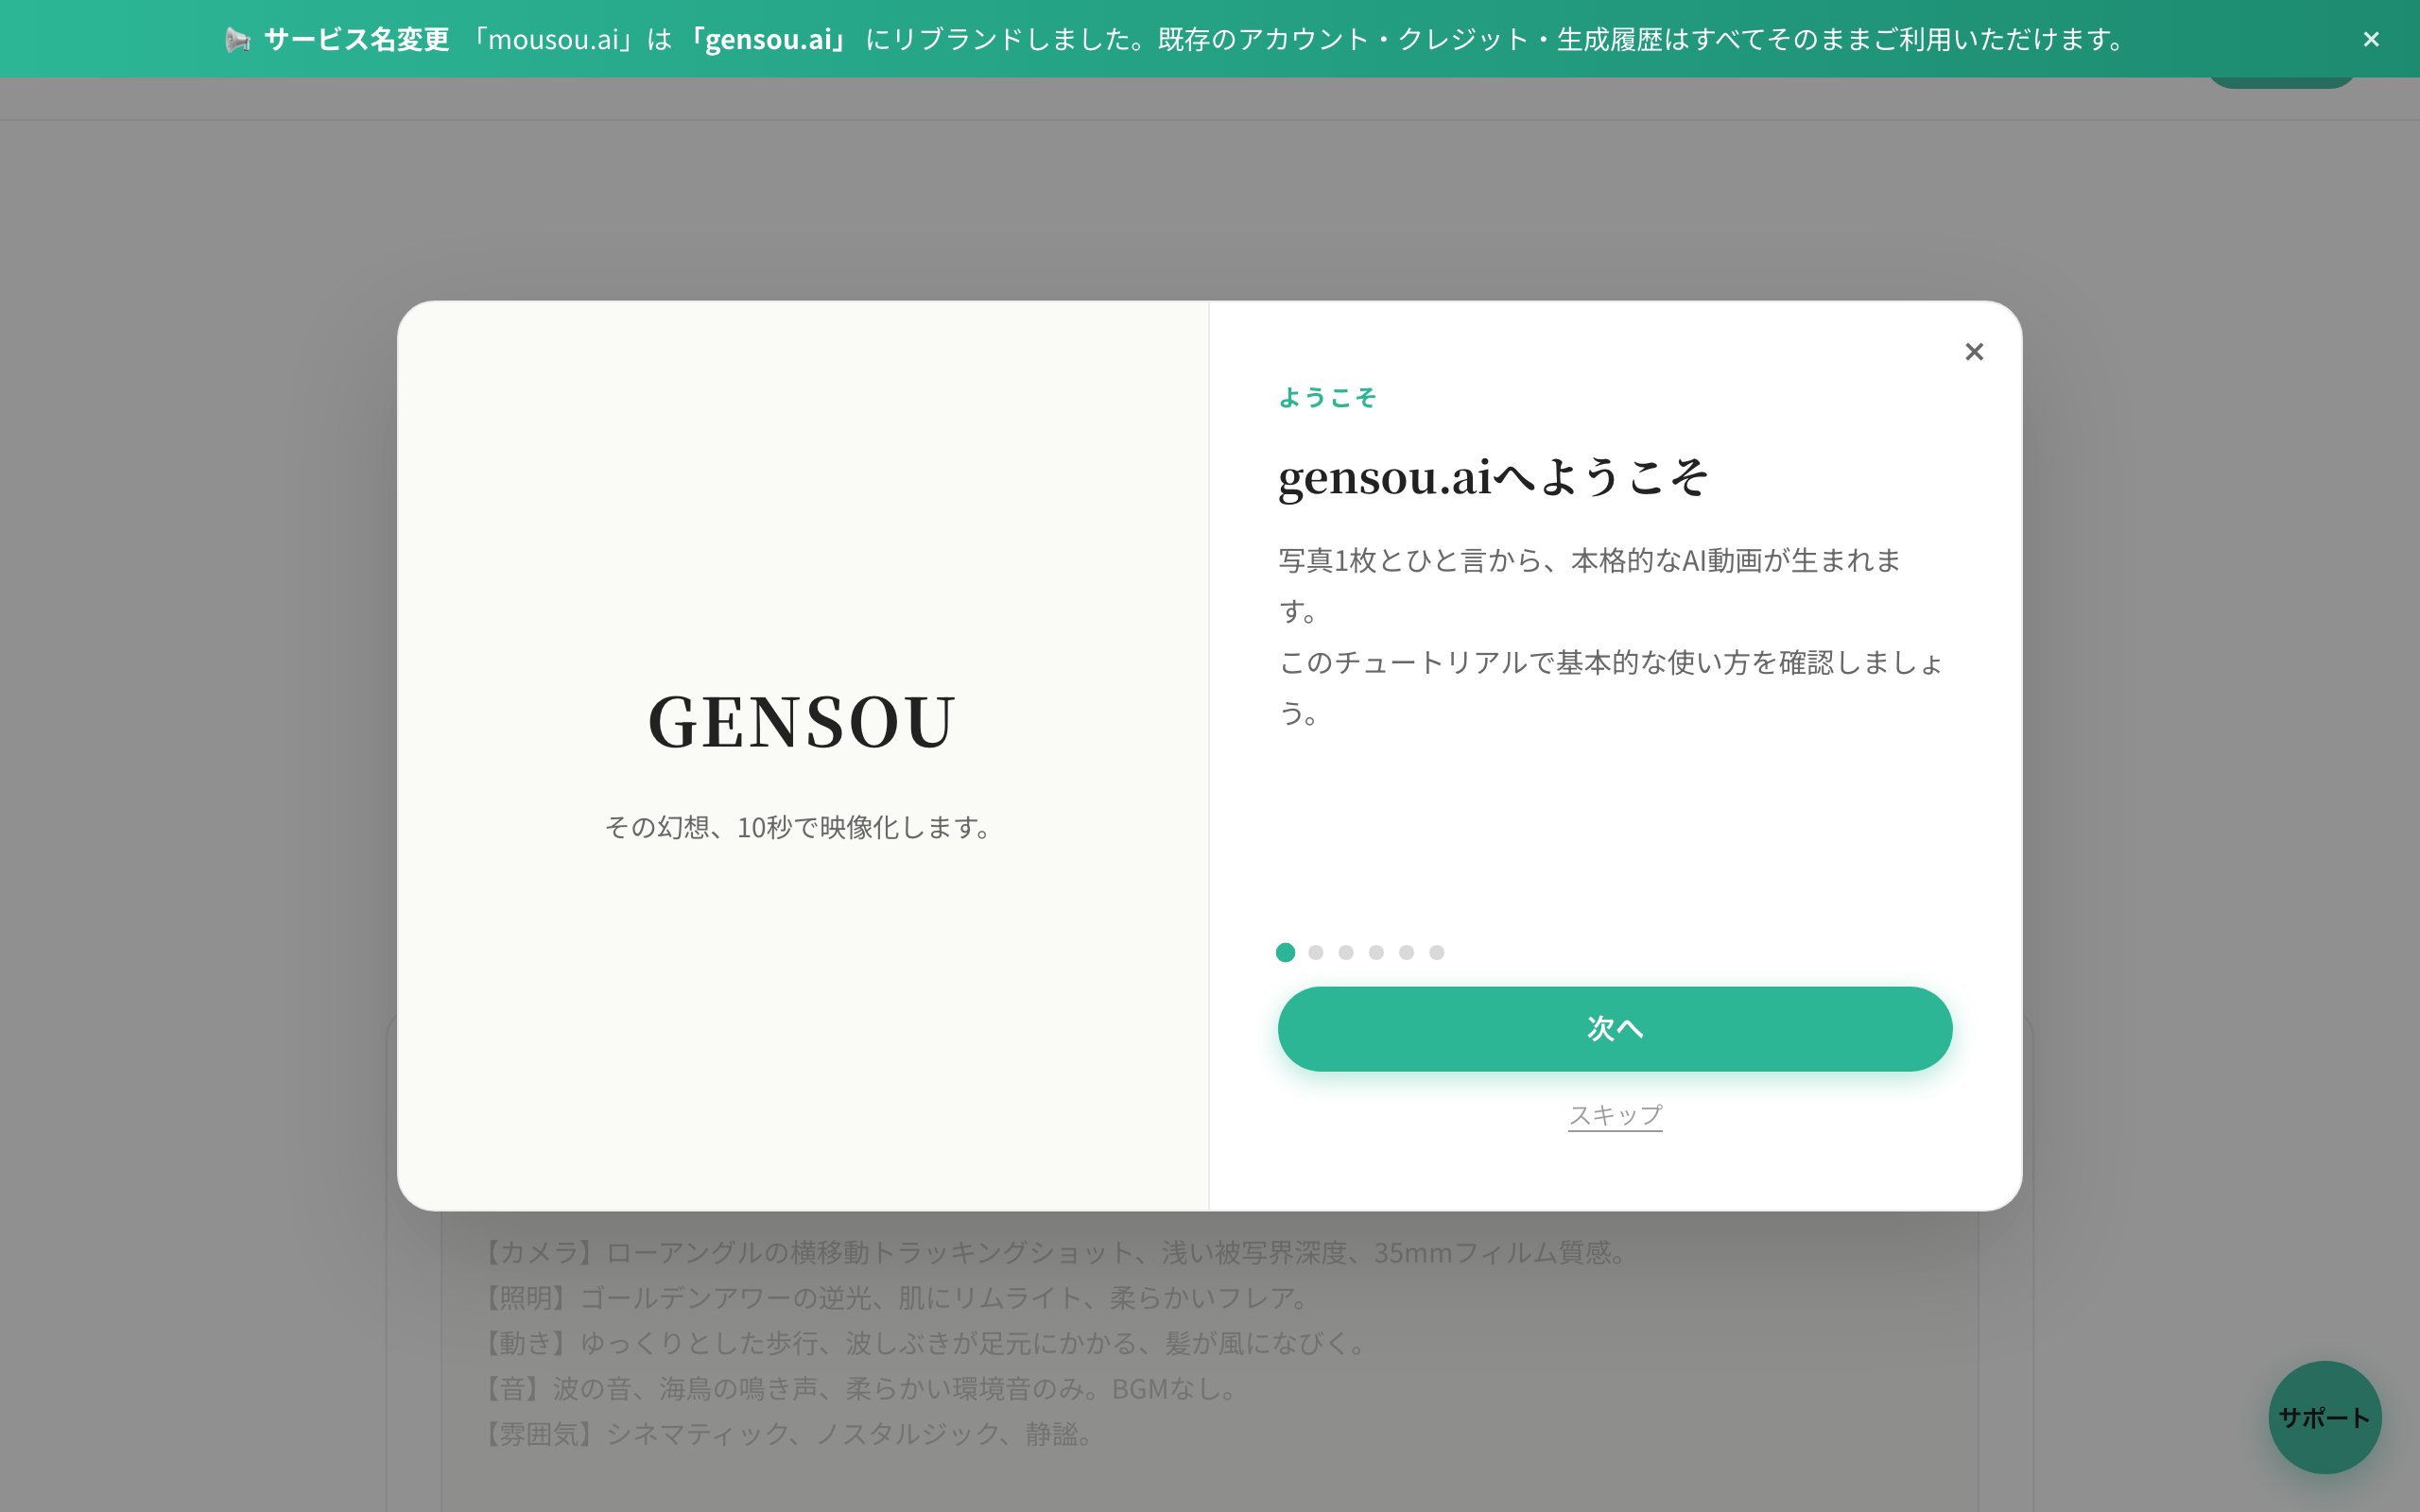Click the megaphone icon in banner
Viewport: 2420px width, 1512px height.
click(237, 40)
